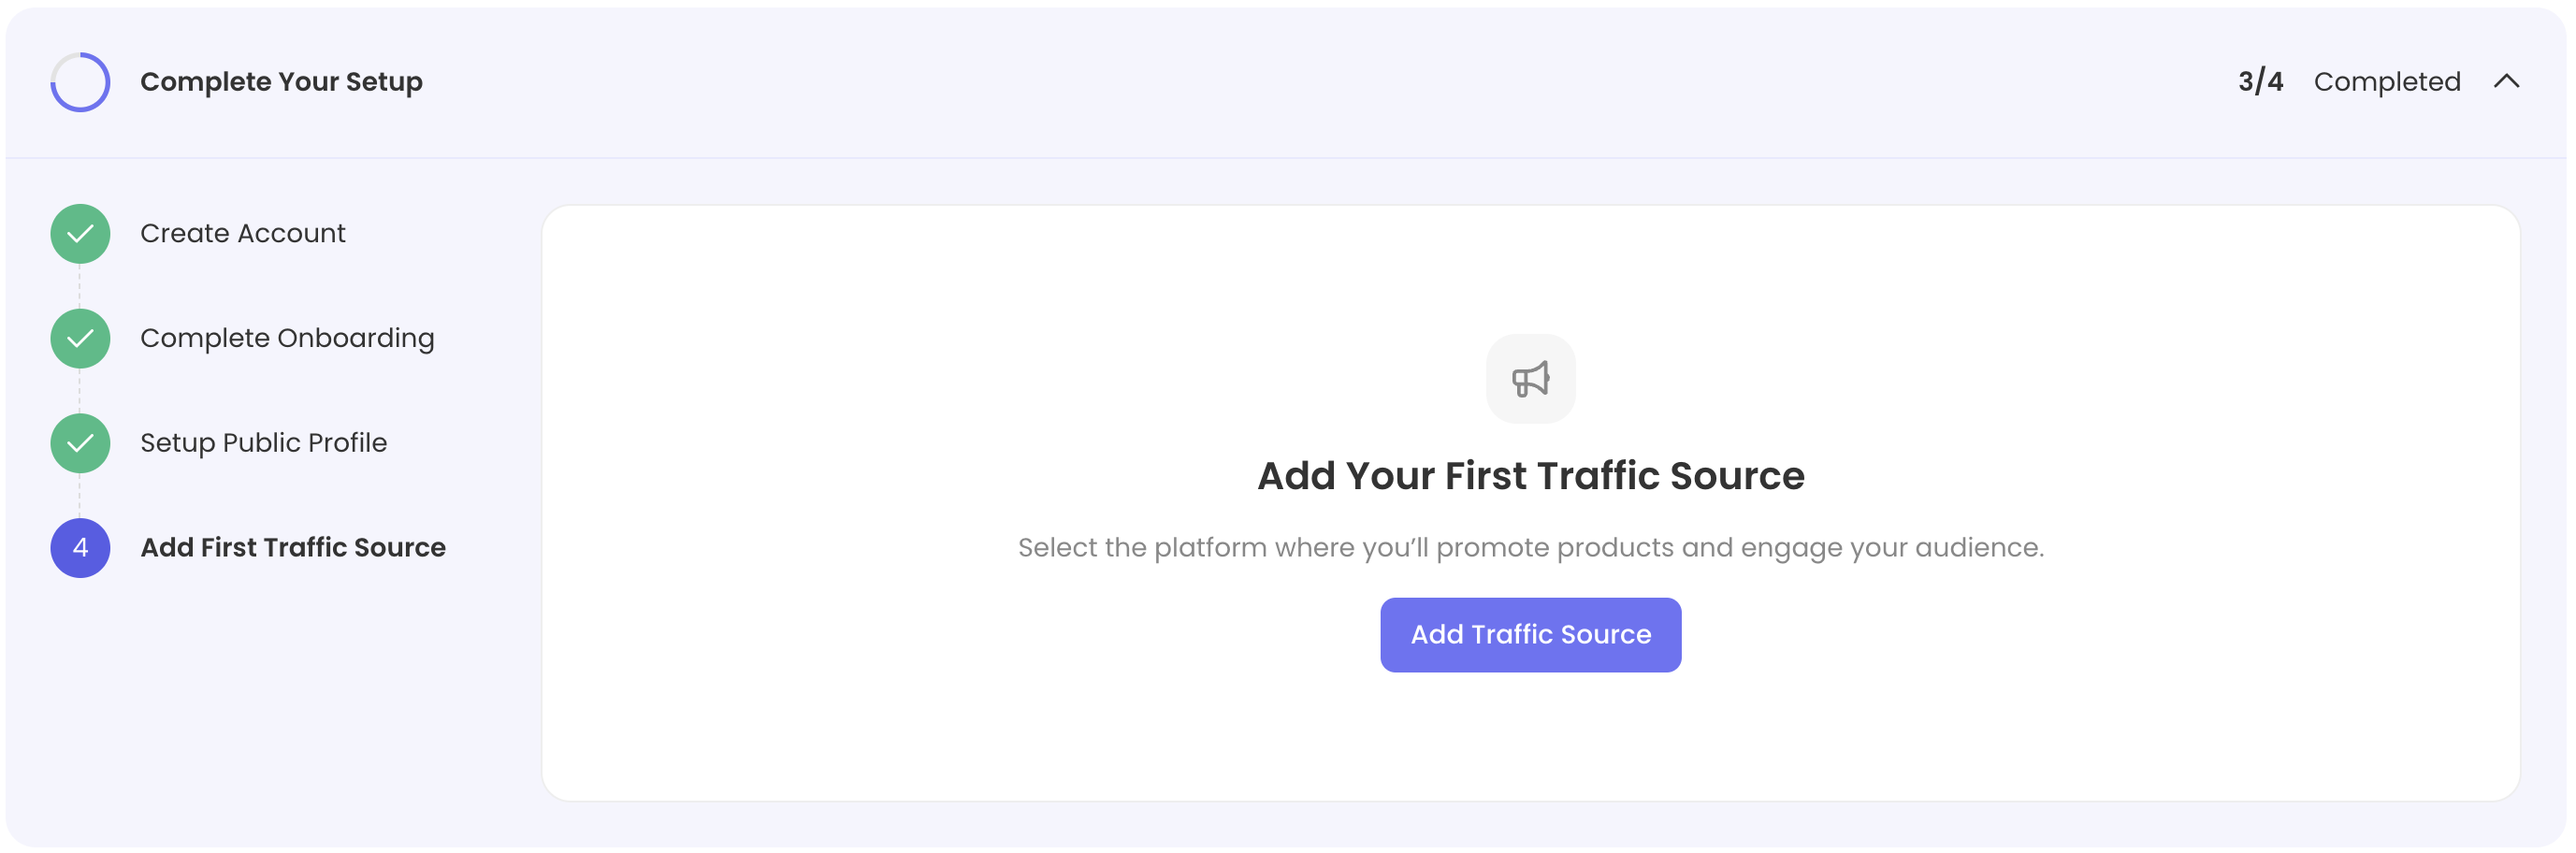This screenshot has width=2576, height=853.
Task: Click the dashed connector below Complete Onboarding checkmark
Action: point(80,391)
